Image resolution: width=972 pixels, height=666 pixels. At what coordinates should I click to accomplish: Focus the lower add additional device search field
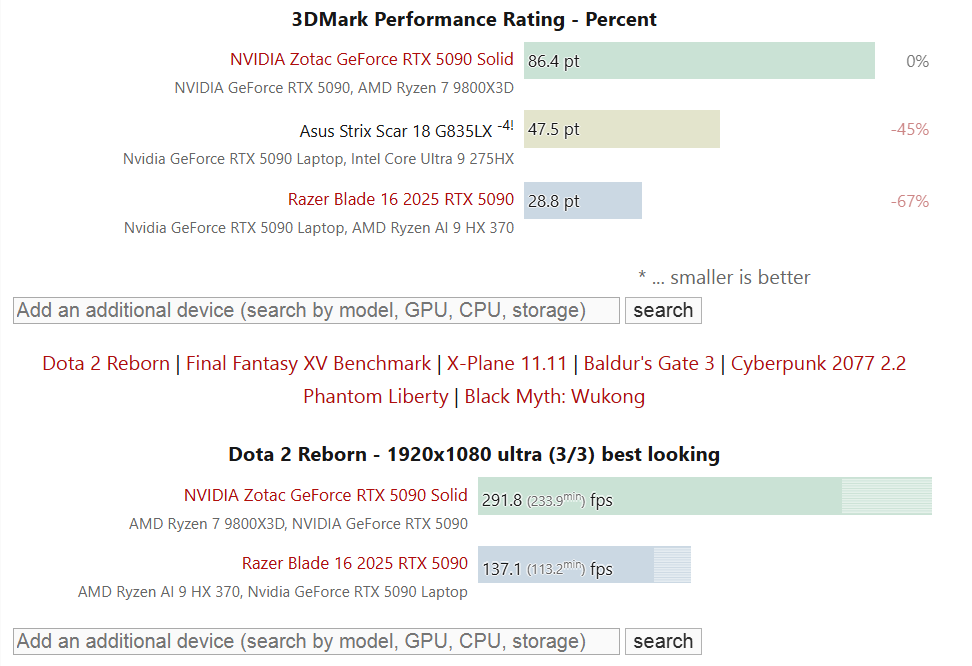[316, 641]
